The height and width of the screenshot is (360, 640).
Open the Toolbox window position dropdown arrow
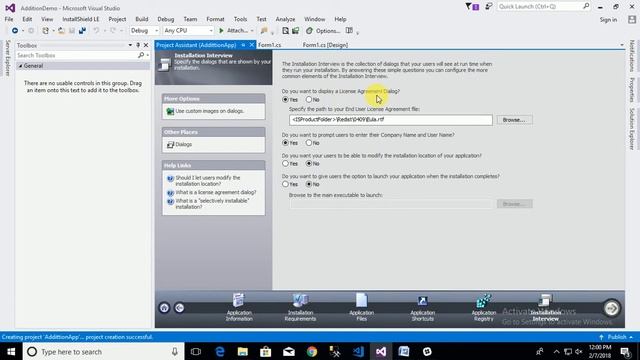pos(130,45)
